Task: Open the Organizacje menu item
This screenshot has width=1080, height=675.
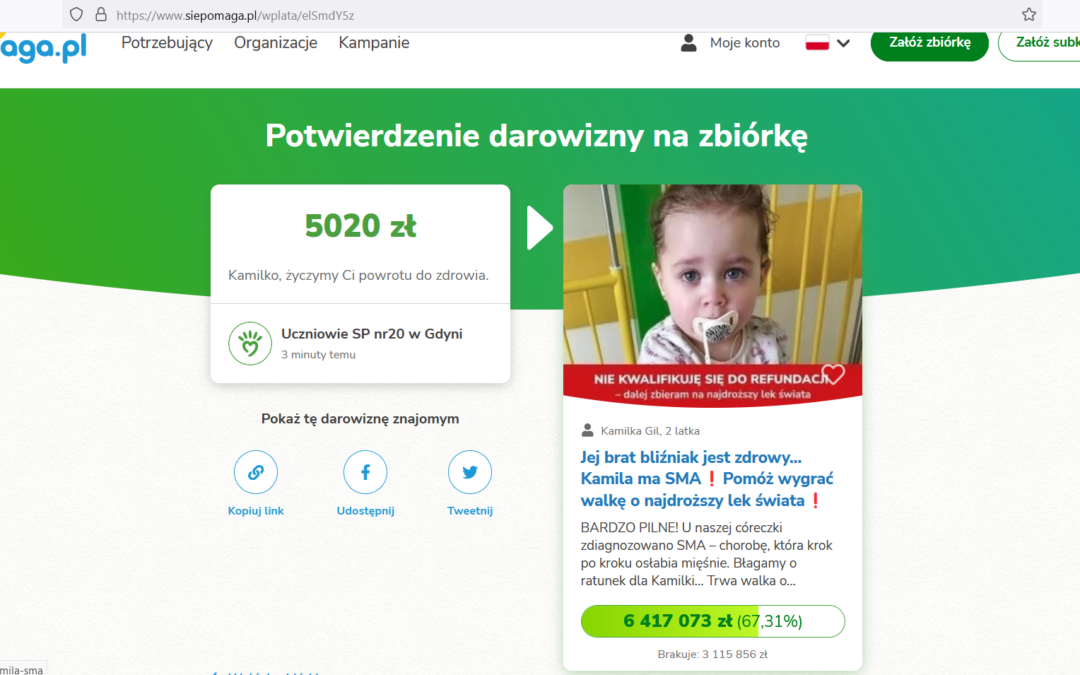Action: (276, 43)
